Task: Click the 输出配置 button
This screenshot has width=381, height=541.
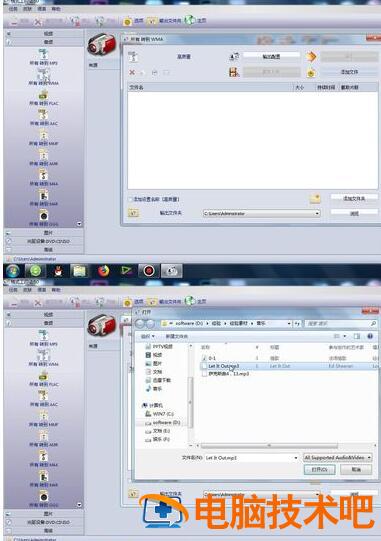Action: click(x=271, y=56)
